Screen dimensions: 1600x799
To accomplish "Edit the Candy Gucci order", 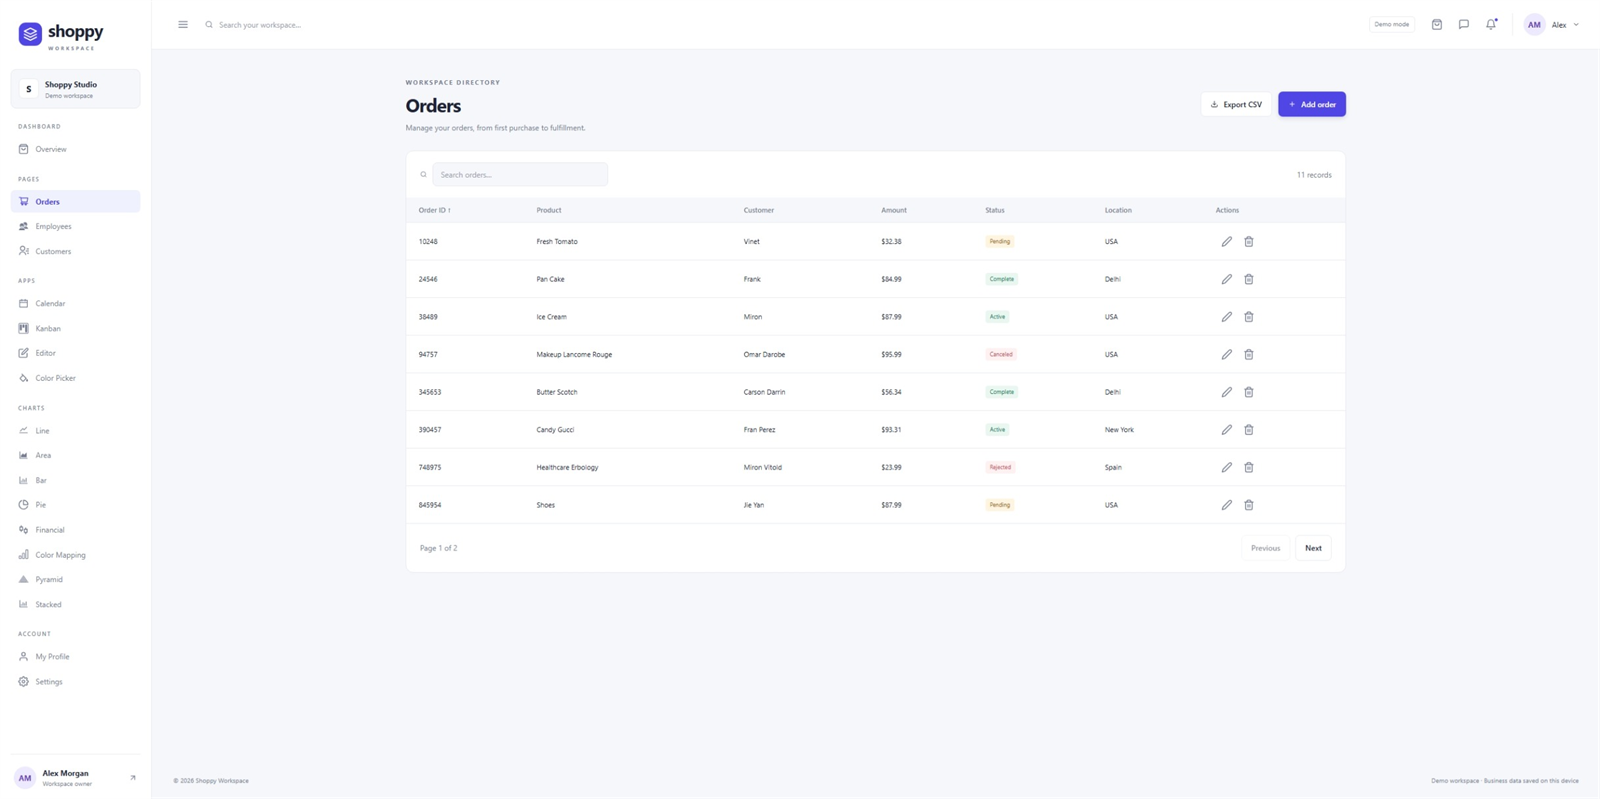I will coord(1227,430).
